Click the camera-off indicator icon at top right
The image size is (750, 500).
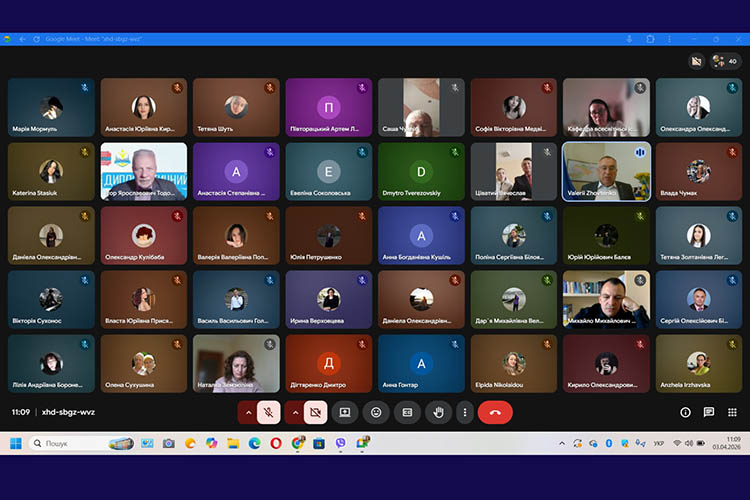(697, 61)
